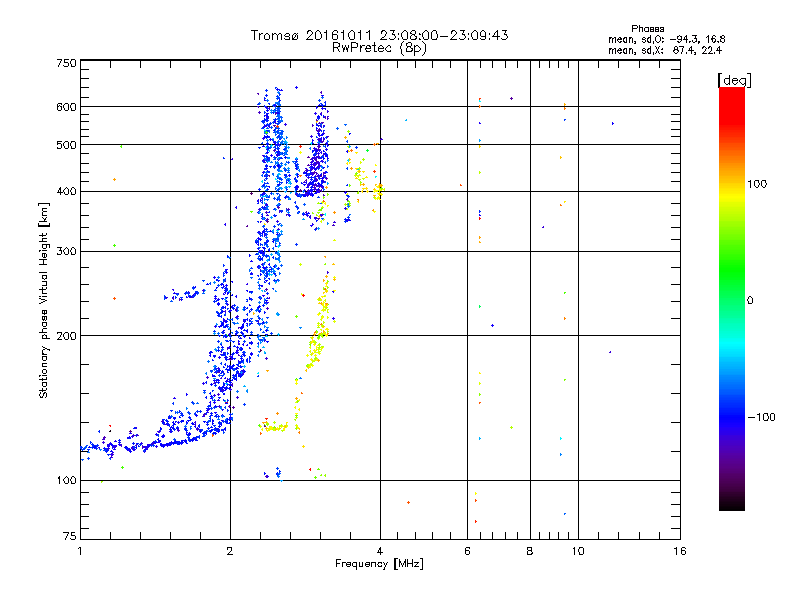The width and height of the screenshot is (800, 600).
Task: Click the 'RwPretec (8p)' subtitle
Action: tap(379, 48)
